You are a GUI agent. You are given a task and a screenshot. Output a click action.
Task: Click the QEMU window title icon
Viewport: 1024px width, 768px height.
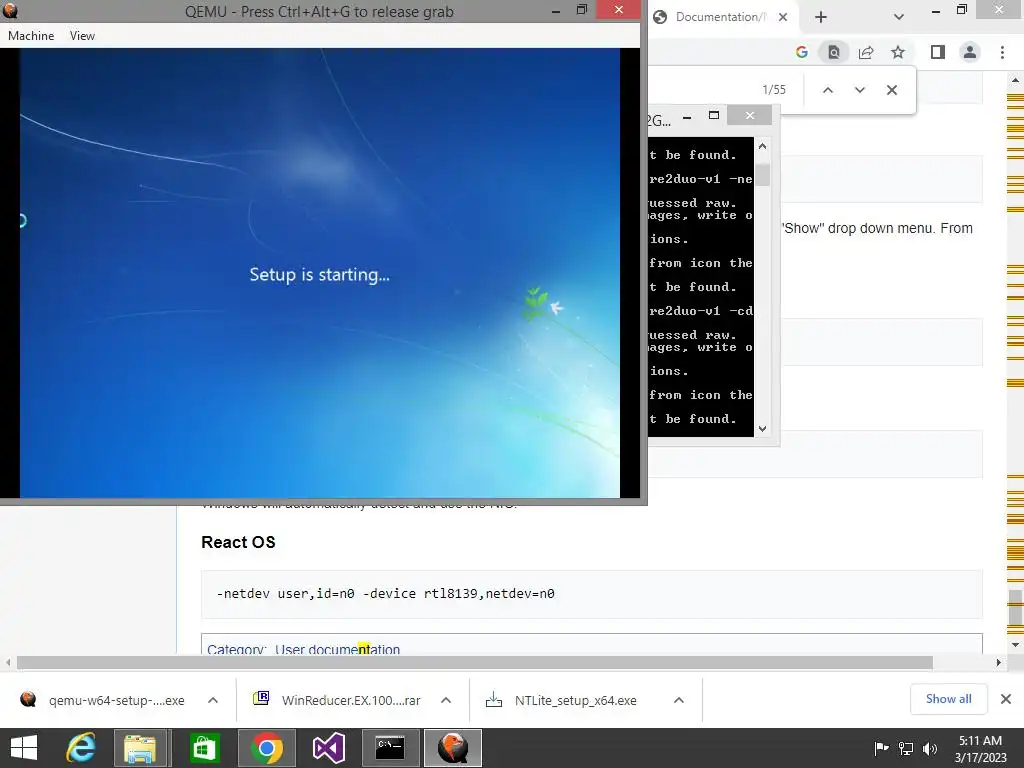[x=10, y=10]
